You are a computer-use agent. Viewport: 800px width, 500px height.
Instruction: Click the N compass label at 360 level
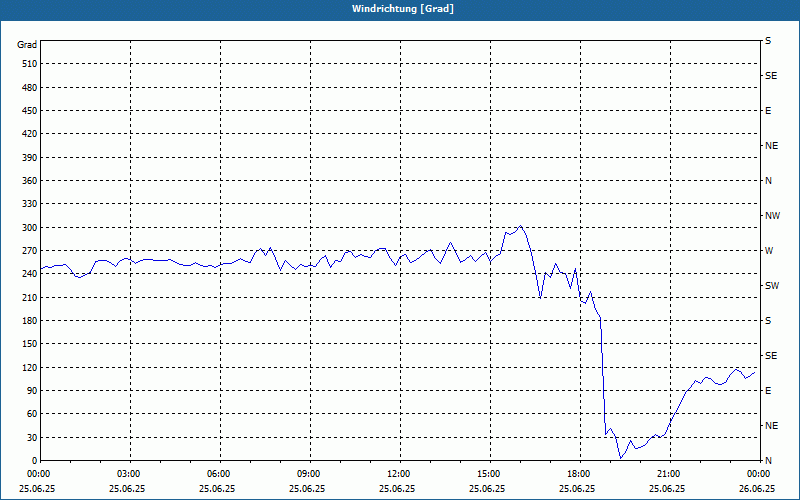(768, 181)
